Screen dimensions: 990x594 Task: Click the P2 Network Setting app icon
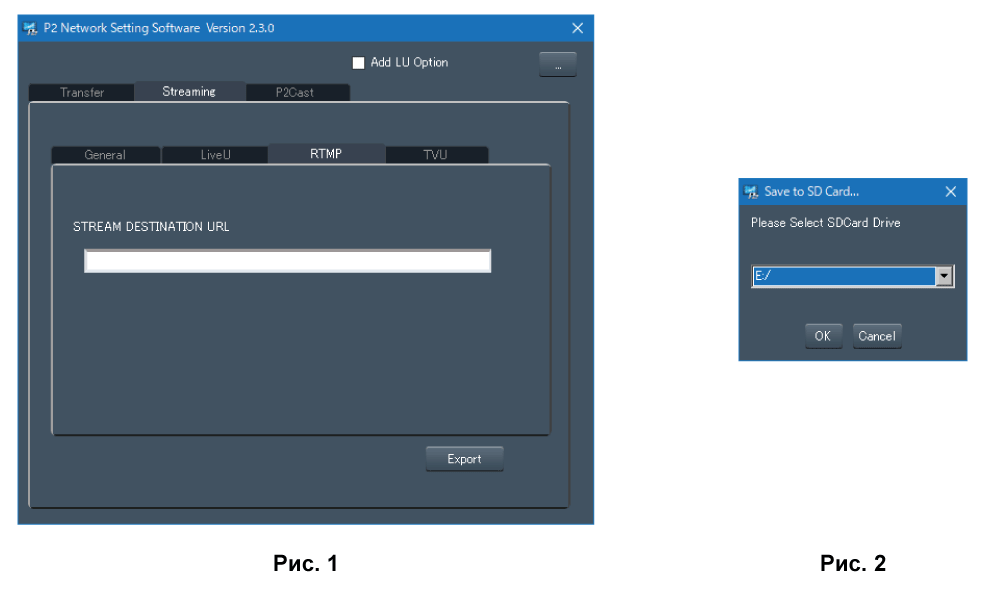point(30,28)
